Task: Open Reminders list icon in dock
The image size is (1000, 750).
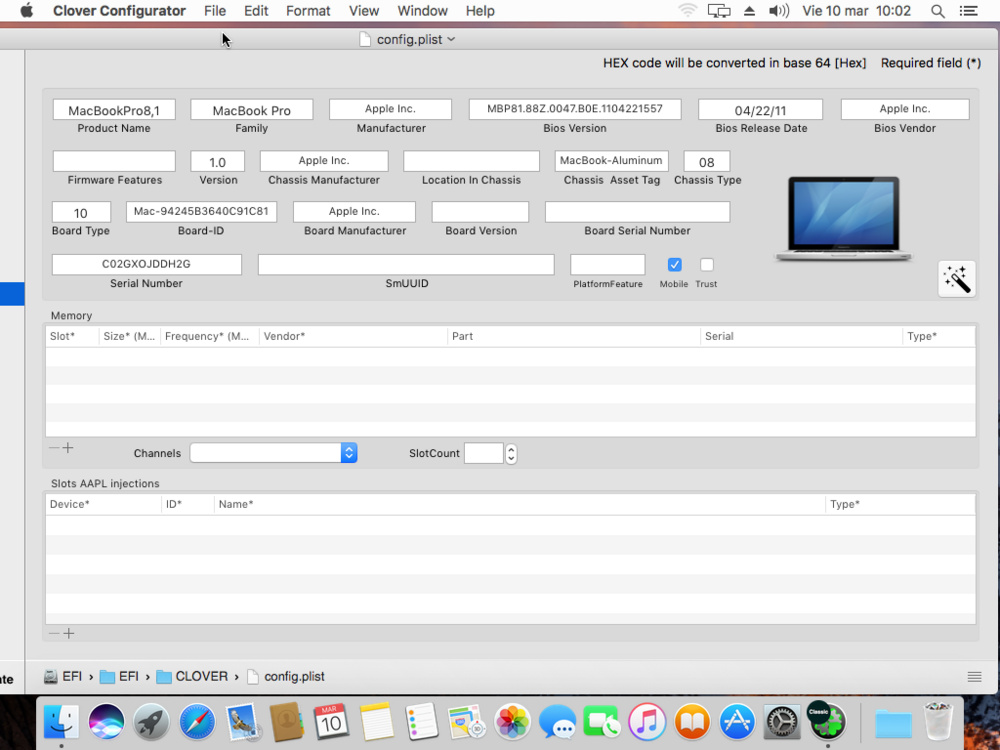Action: [x=422, y=722]
